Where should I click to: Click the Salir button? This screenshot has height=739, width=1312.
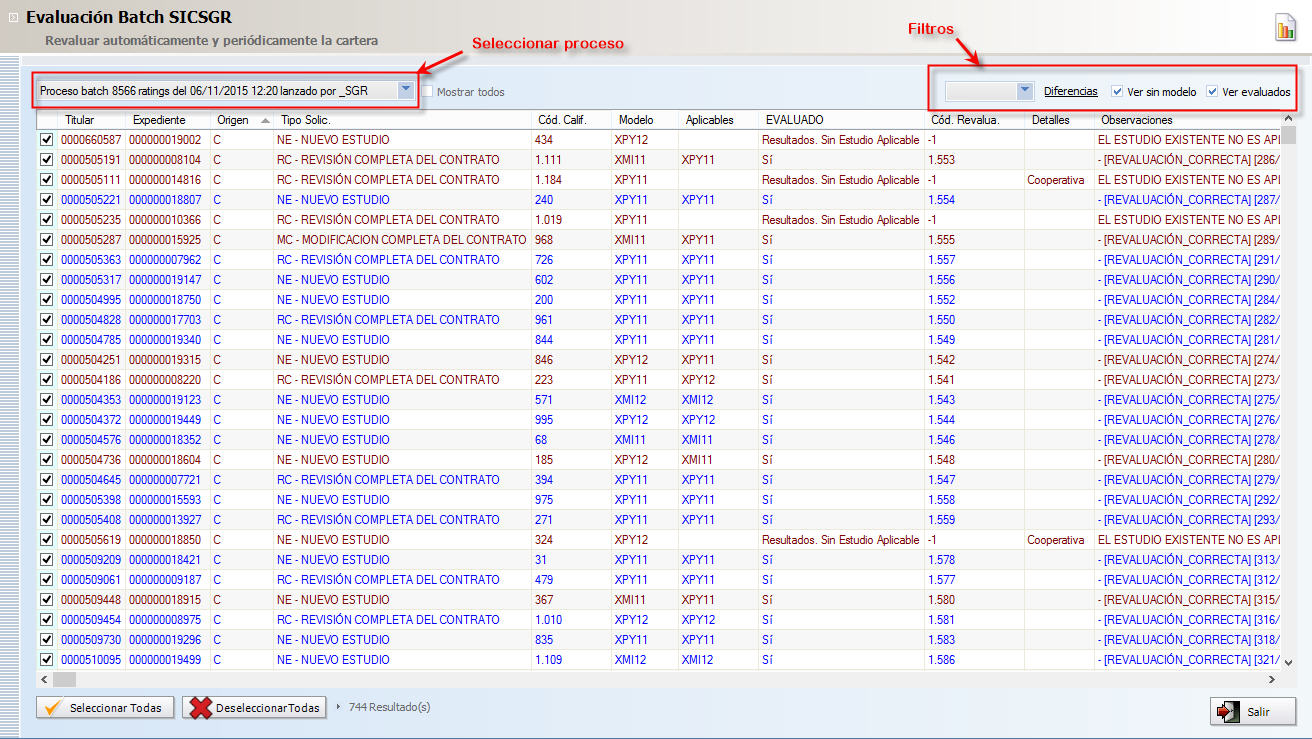1253,712
